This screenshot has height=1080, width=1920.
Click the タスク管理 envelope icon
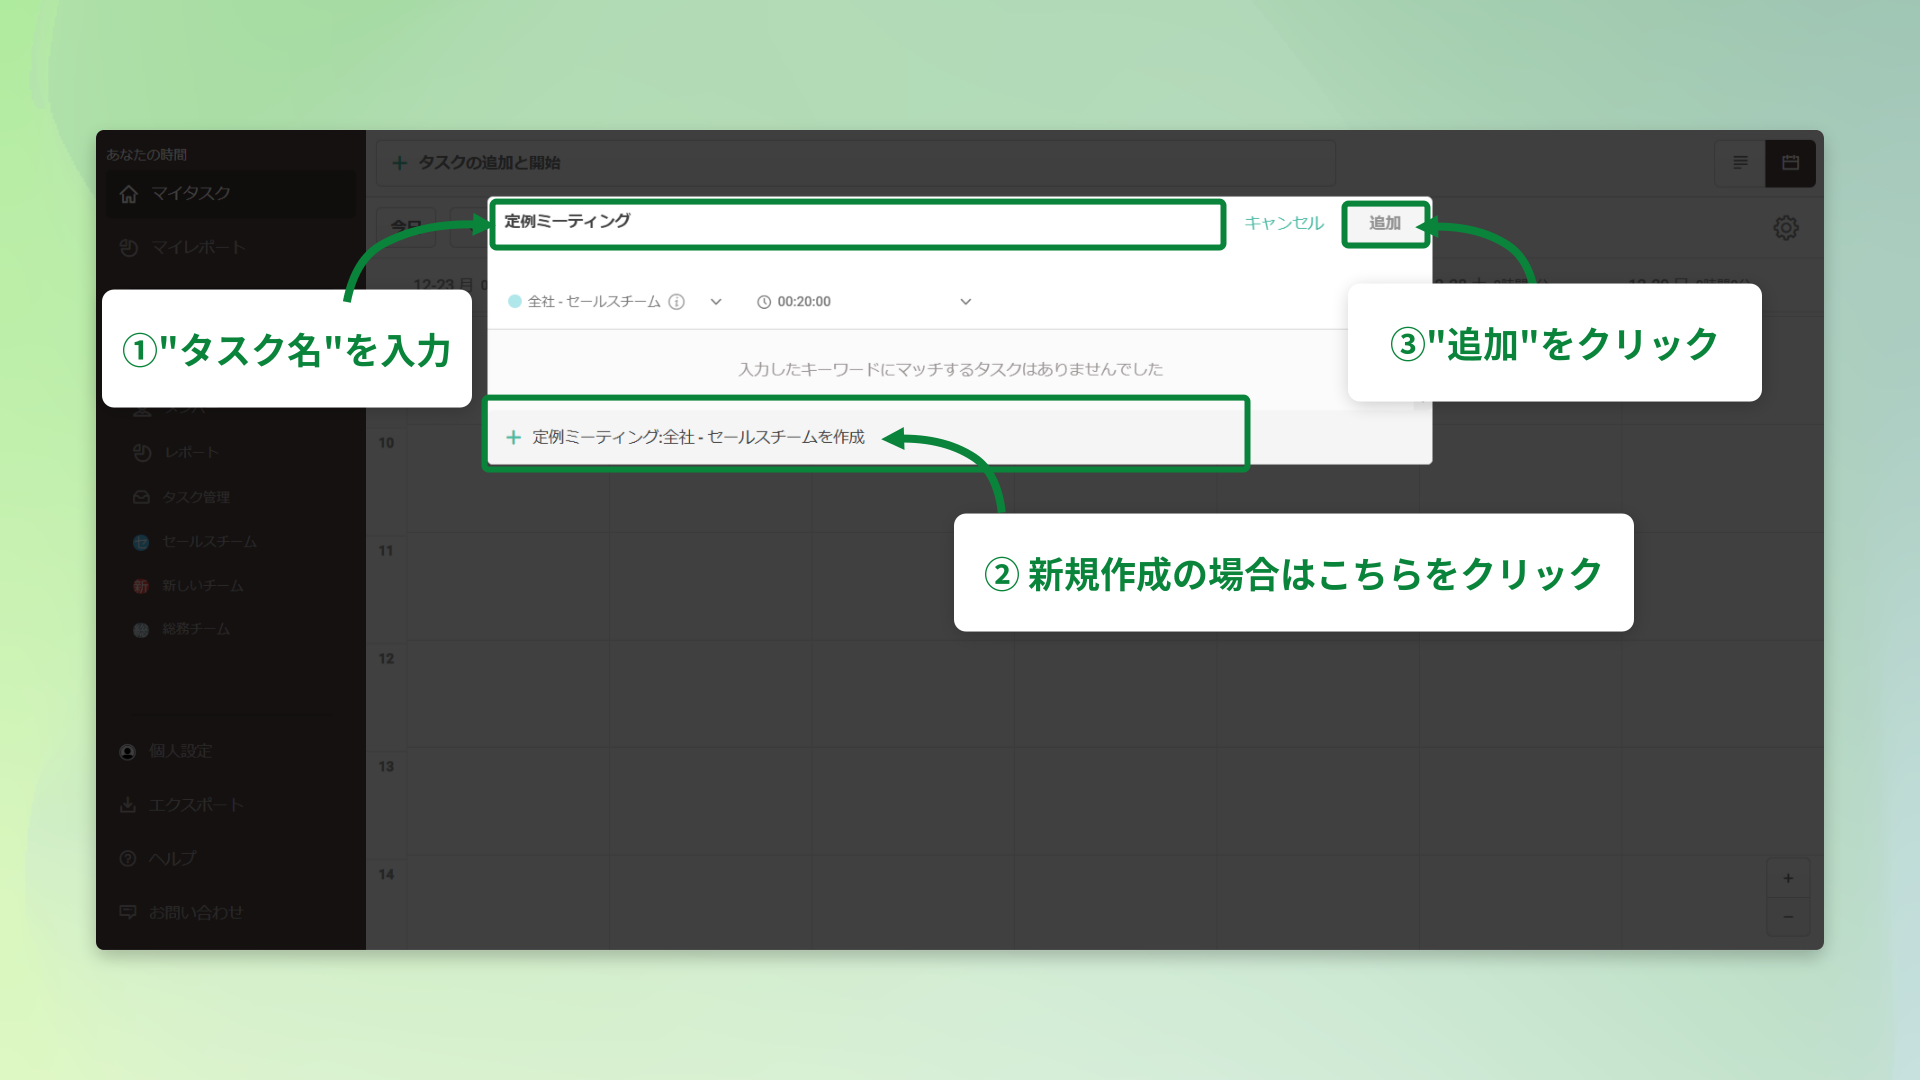[139, 497]
